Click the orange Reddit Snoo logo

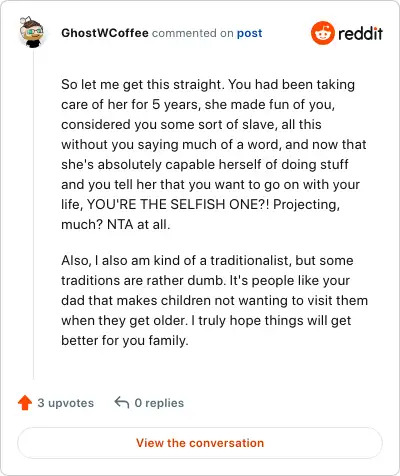coord(322,33)
